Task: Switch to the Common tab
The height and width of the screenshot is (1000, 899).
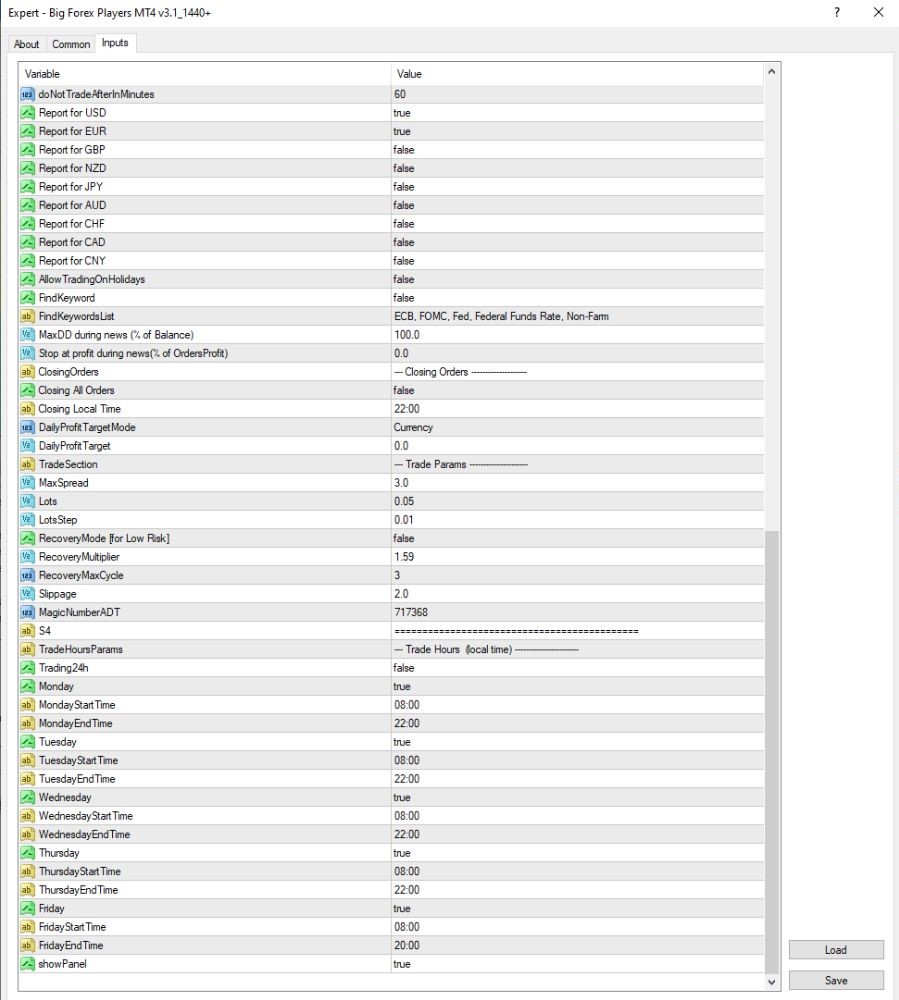Action: 71,44
